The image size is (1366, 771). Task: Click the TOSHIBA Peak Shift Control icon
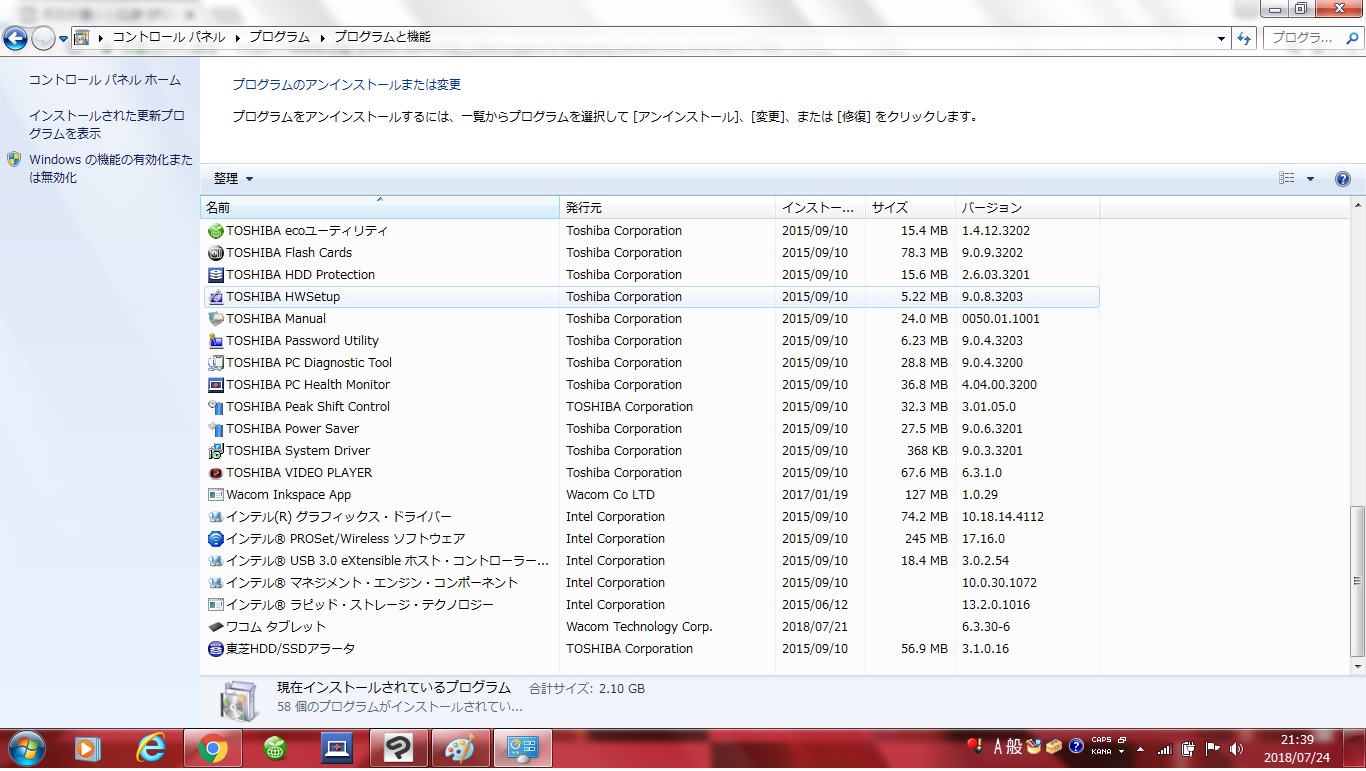point(216,407)
